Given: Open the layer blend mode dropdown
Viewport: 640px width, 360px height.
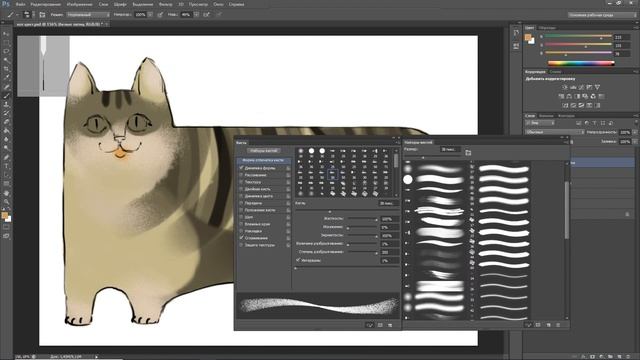Looking at the screenshot, I should click(x=555, y=132).
